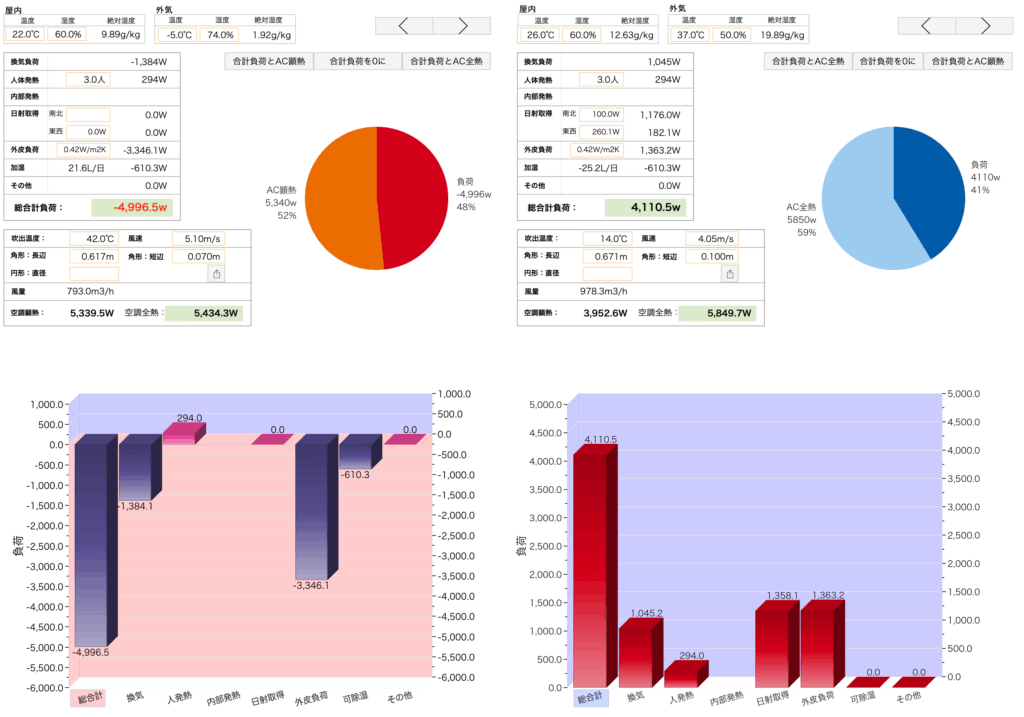
Task: Click the pink-highlighted 総合計 axis label
Action: pyautogui.click(x=87, y=697)
